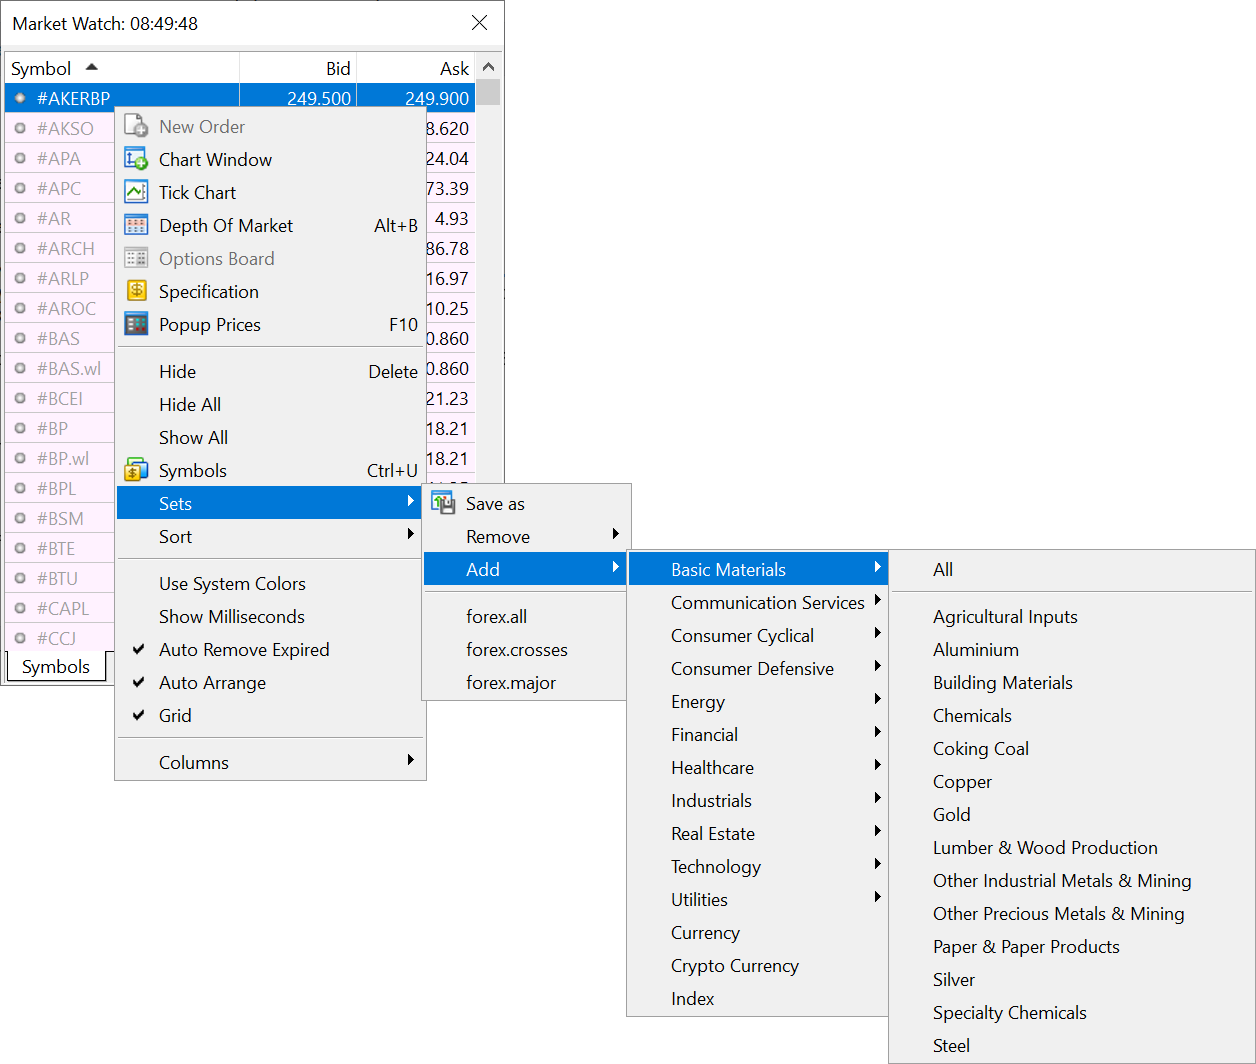This screenshot has width=1256, height=1064.
Task: Open Depth Of Market via its icon
Action: [136, 225]
